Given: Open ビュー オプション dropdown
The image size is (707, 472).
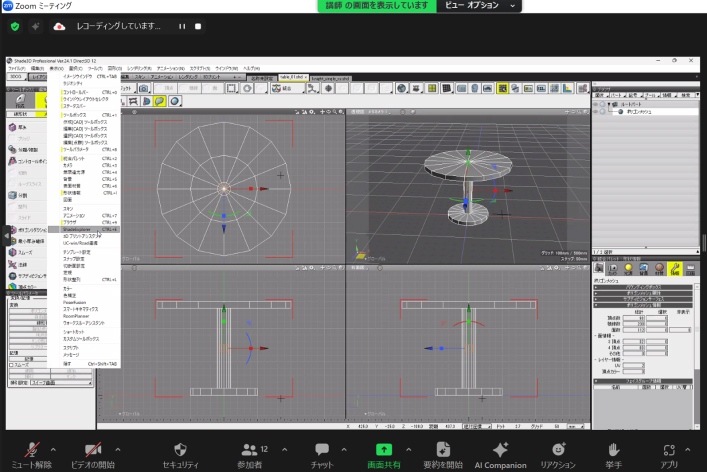Looking at the screenshot, I should [x=479, y=5].
